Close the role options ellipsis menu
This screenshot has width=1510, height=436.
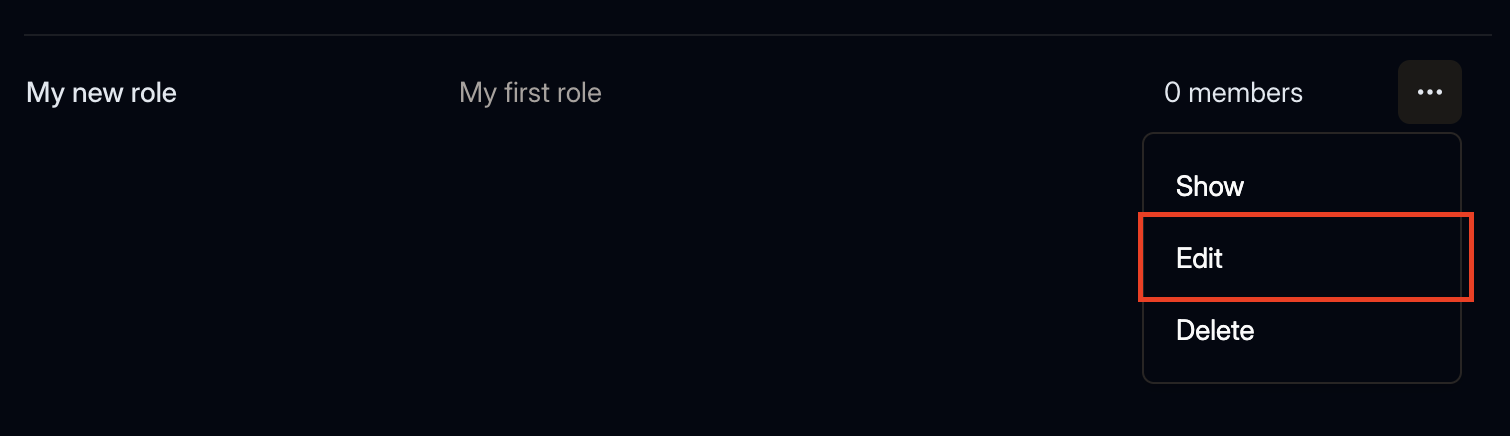1429,92
